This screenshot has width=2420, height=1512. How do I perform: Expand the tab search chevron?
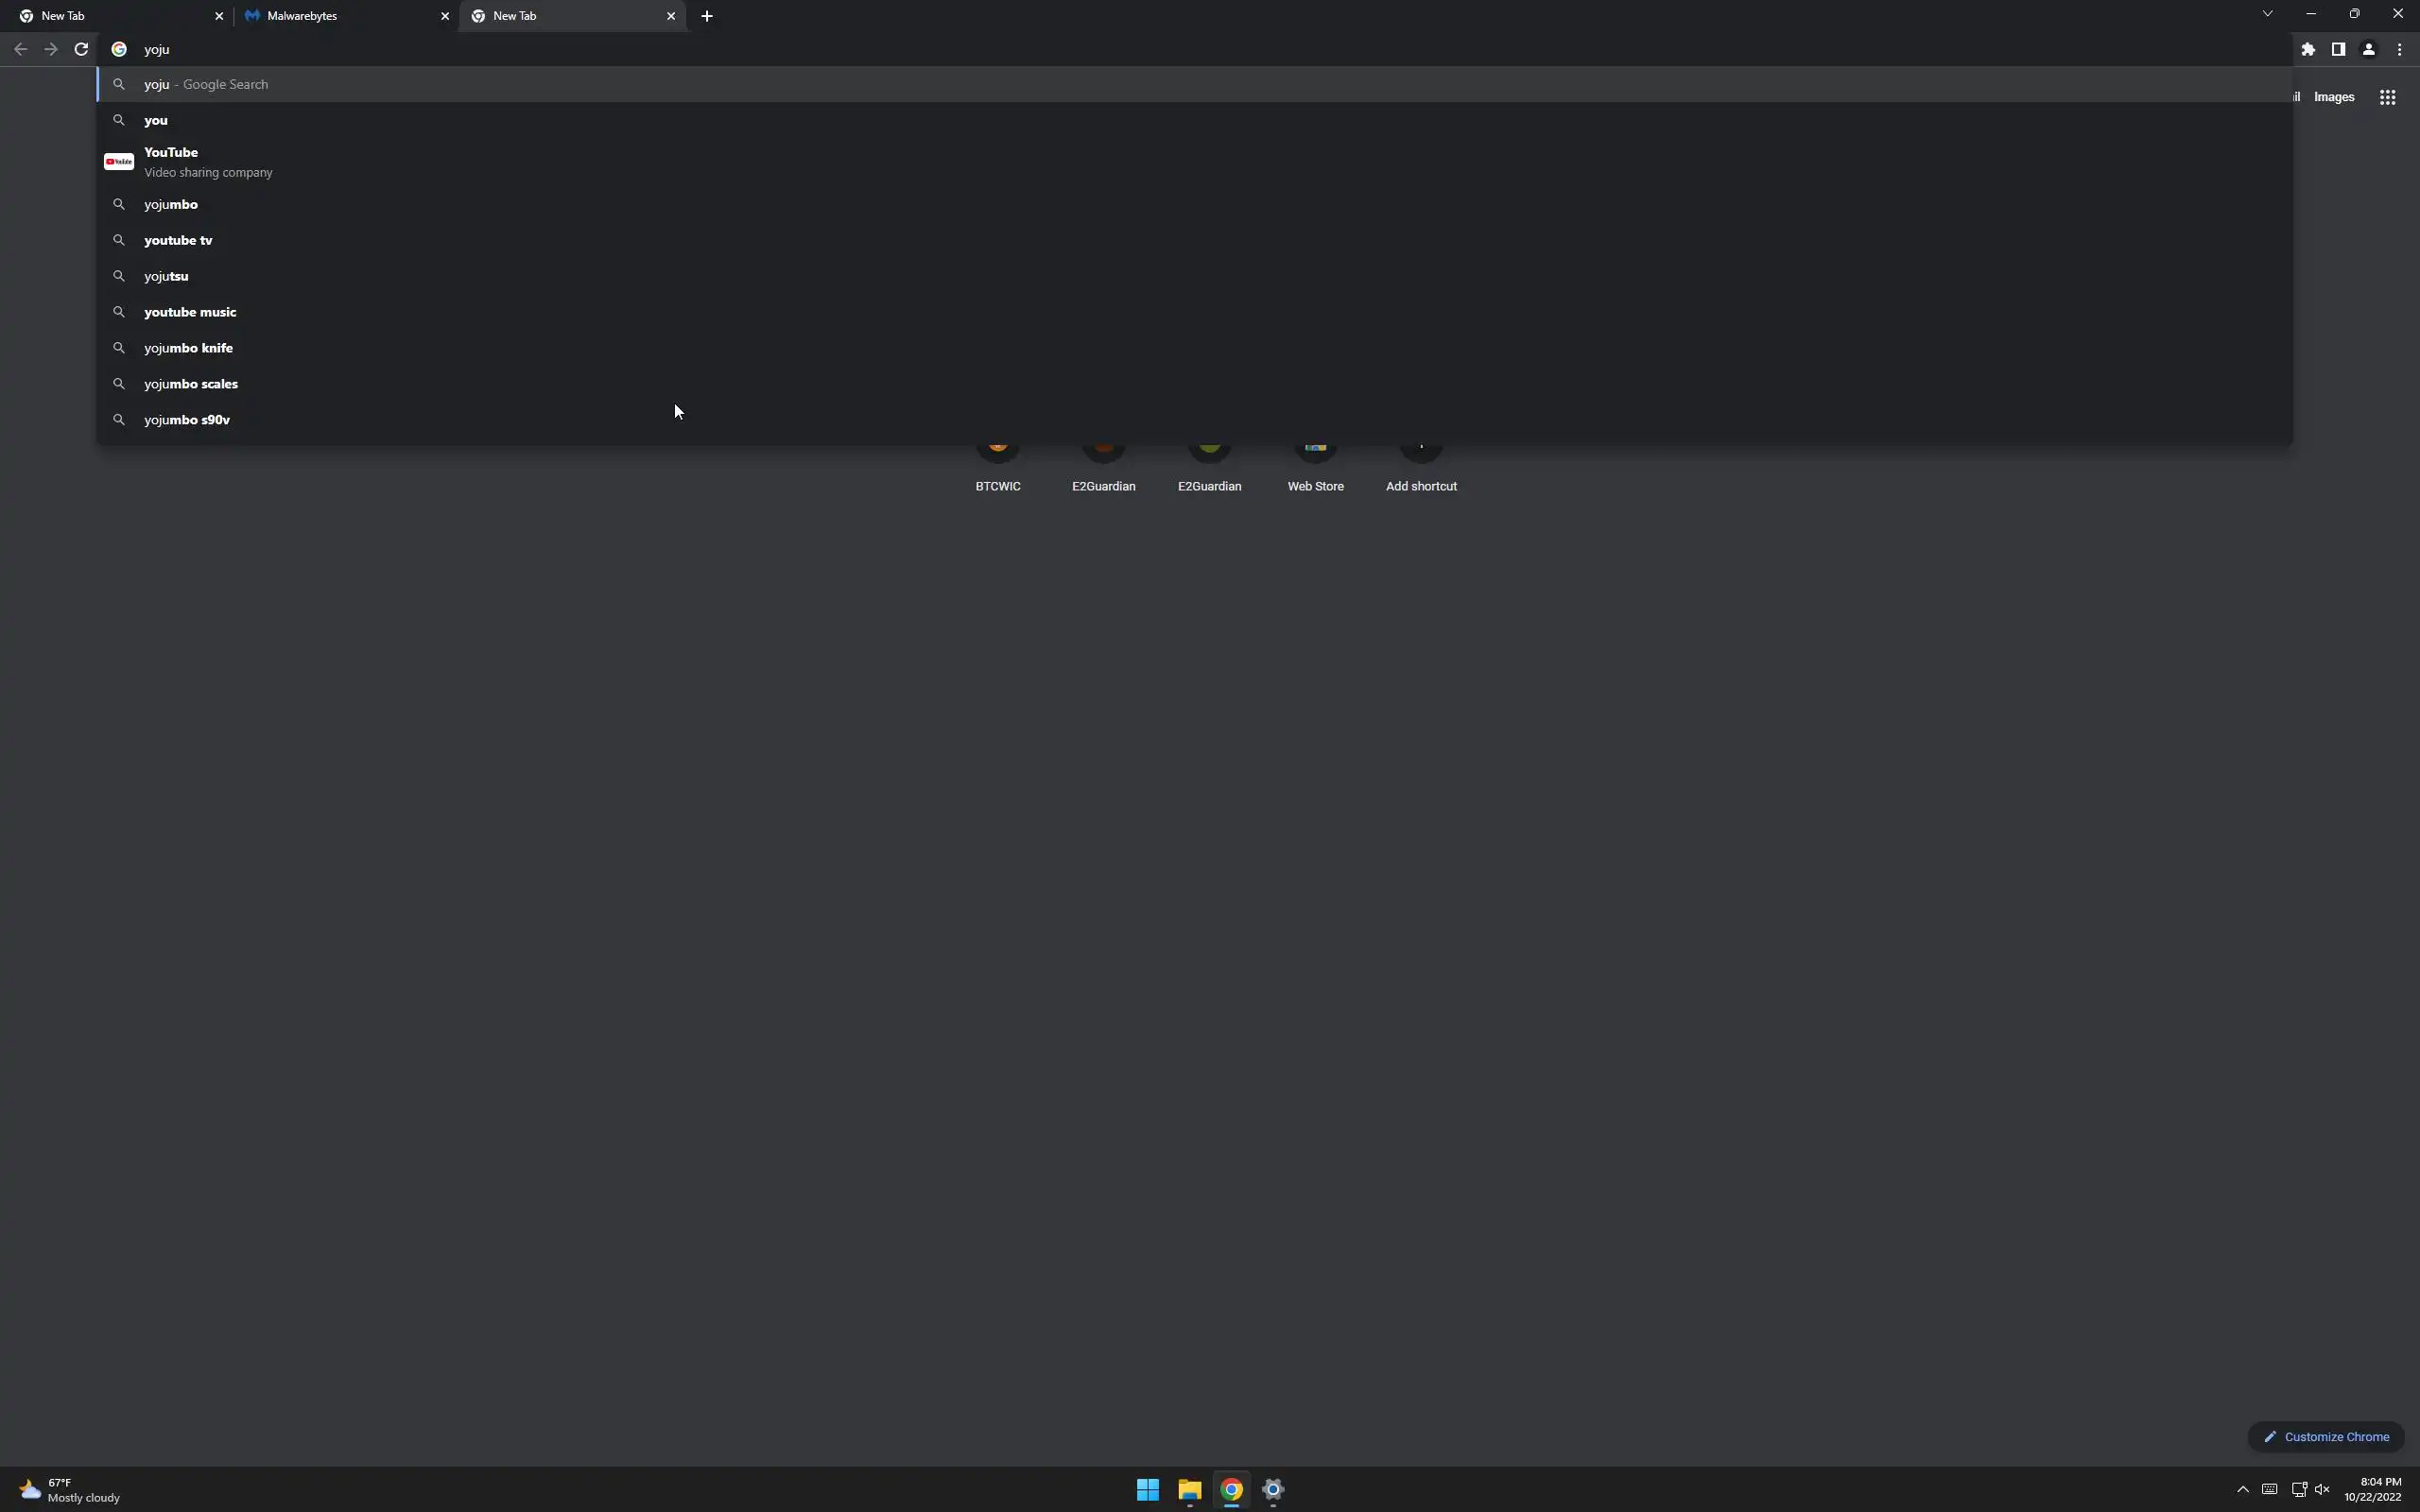click(x=2267, y=14)
